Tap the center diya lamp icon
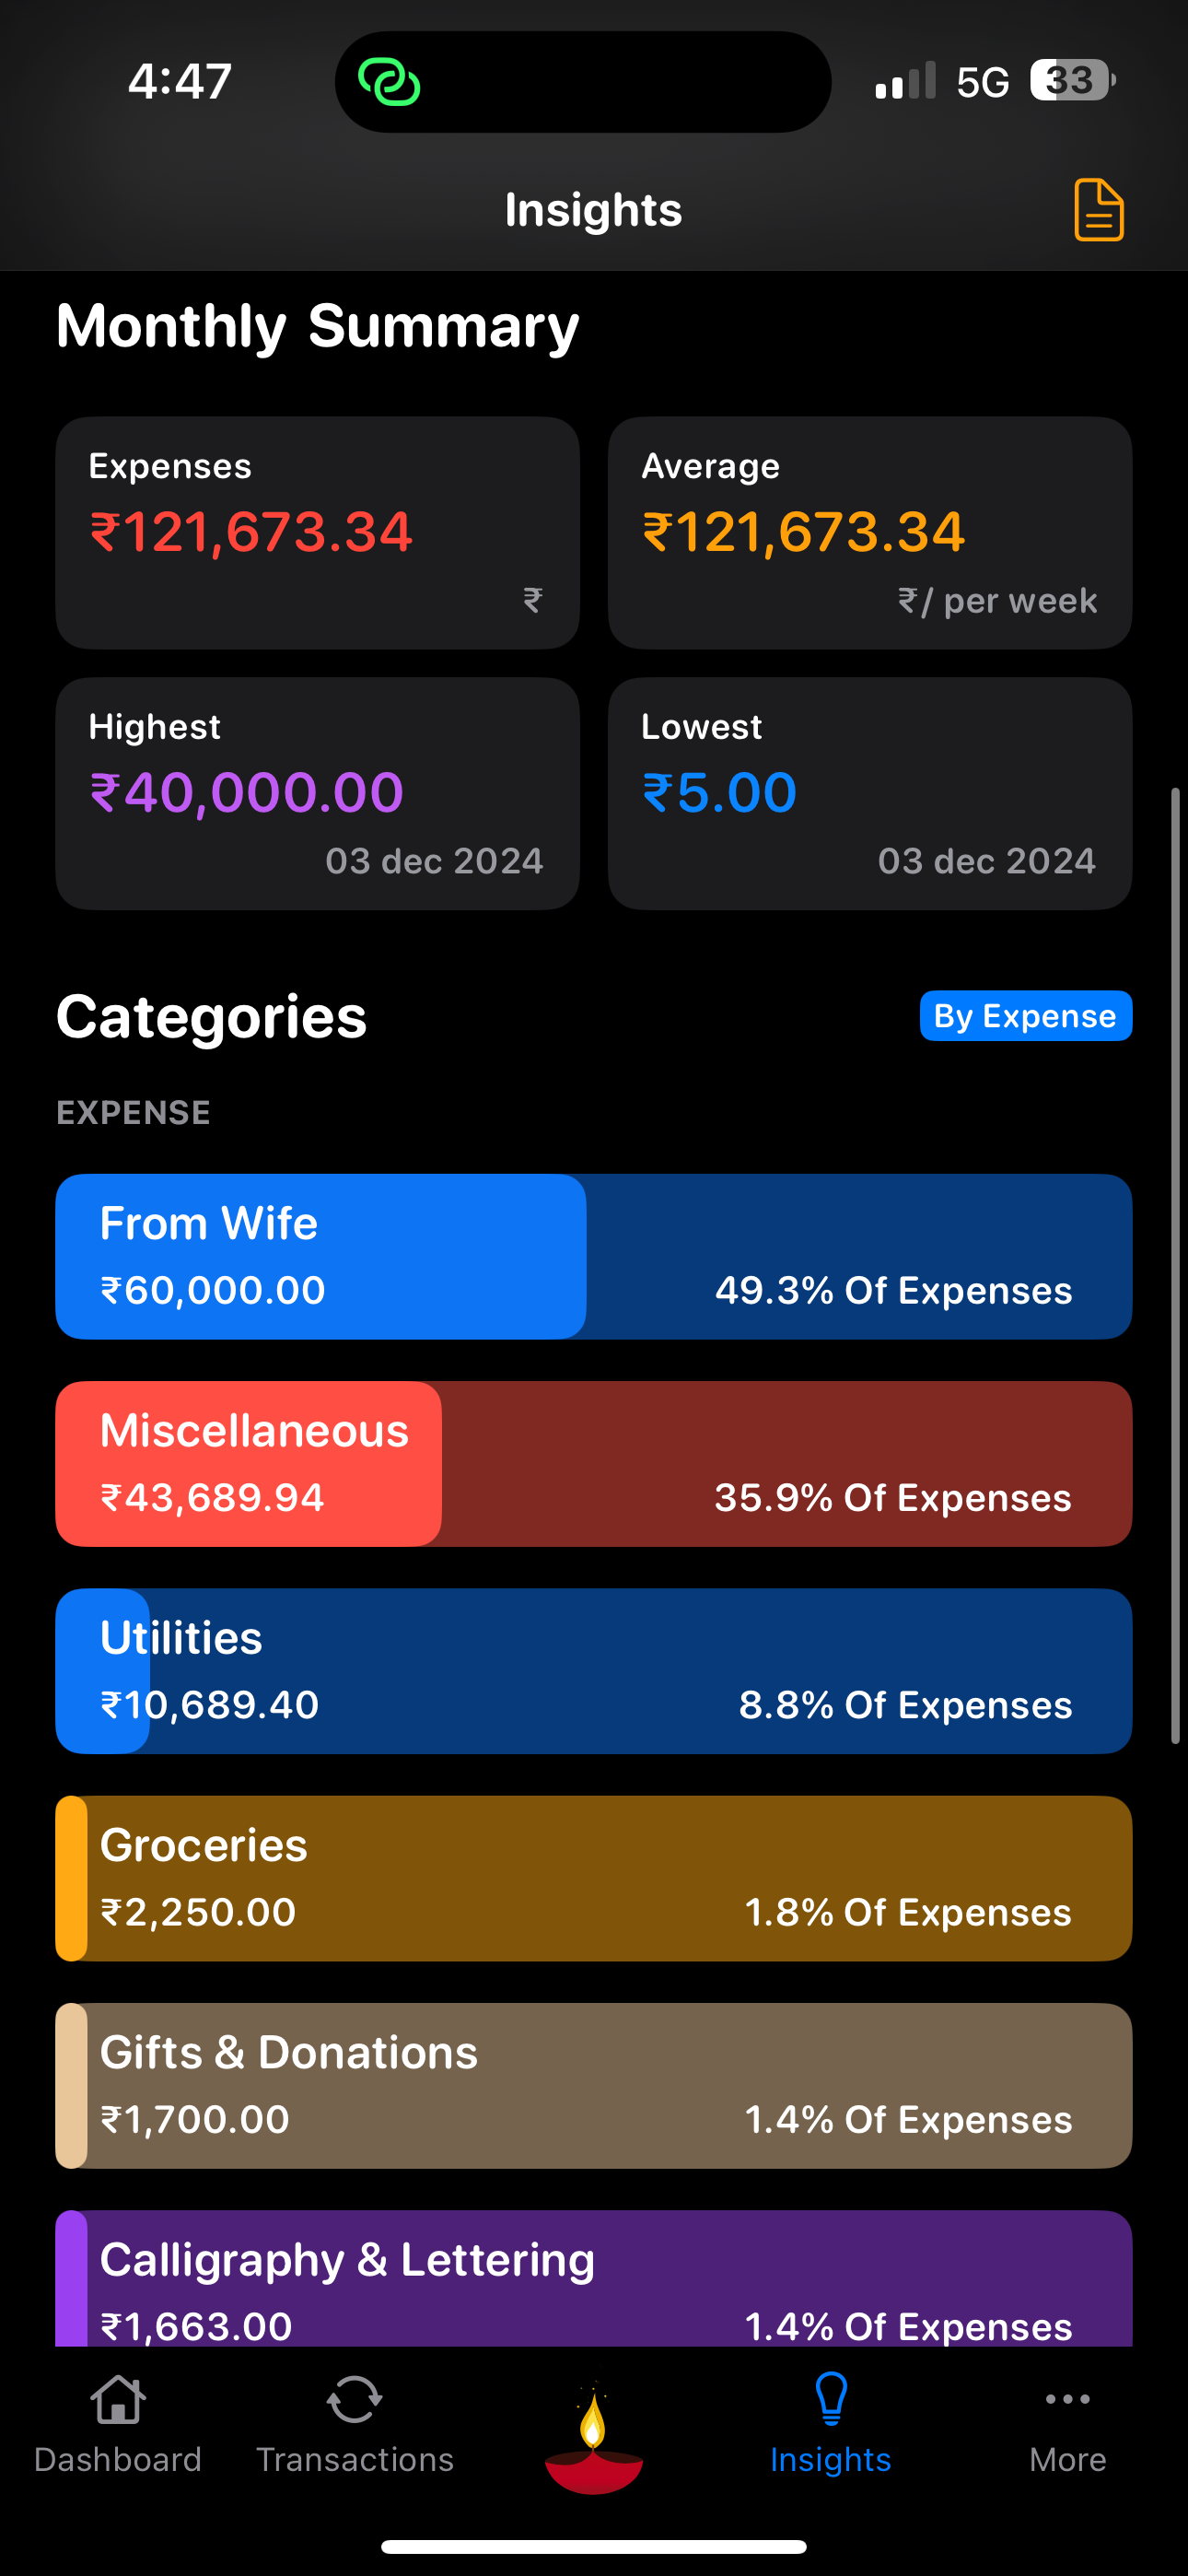Image resolution: width=1188 pixels, height=2576 pixels. click(x=594, y=2440)
